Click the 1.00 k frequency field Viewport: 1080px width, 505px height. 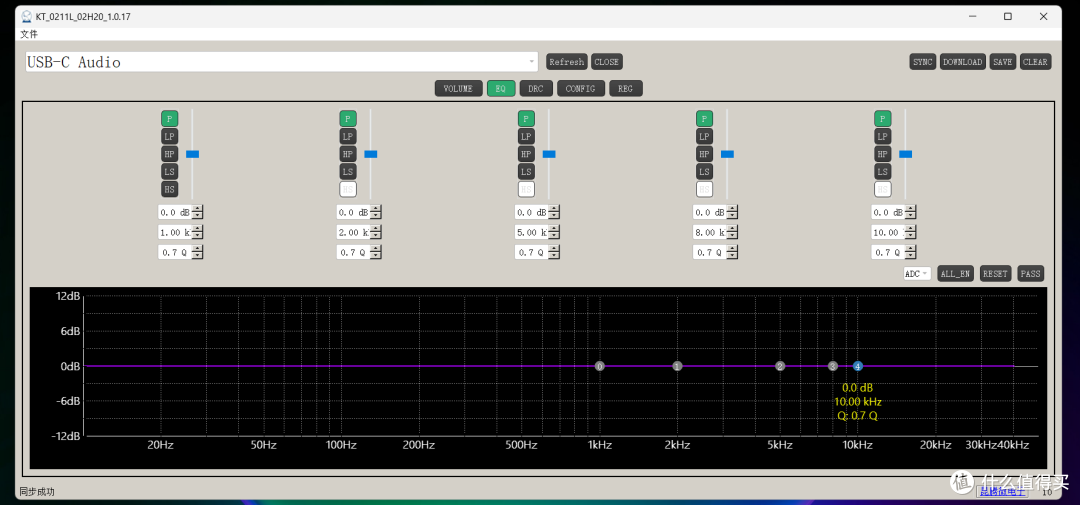(175, 232)
